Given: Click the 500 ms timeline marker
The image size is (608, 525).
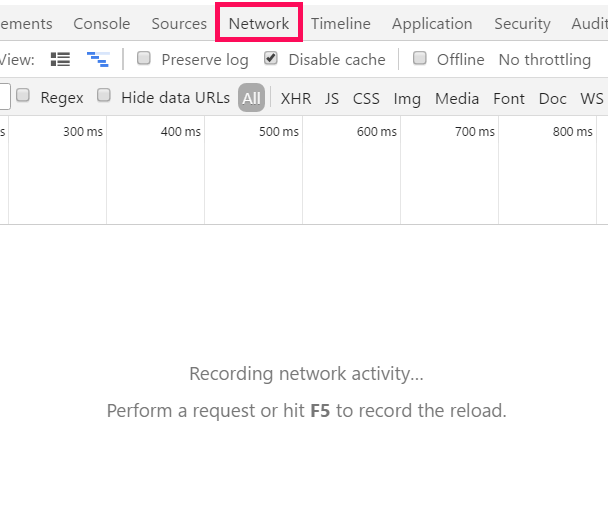Looking at the screenshot, I should 279,132.
